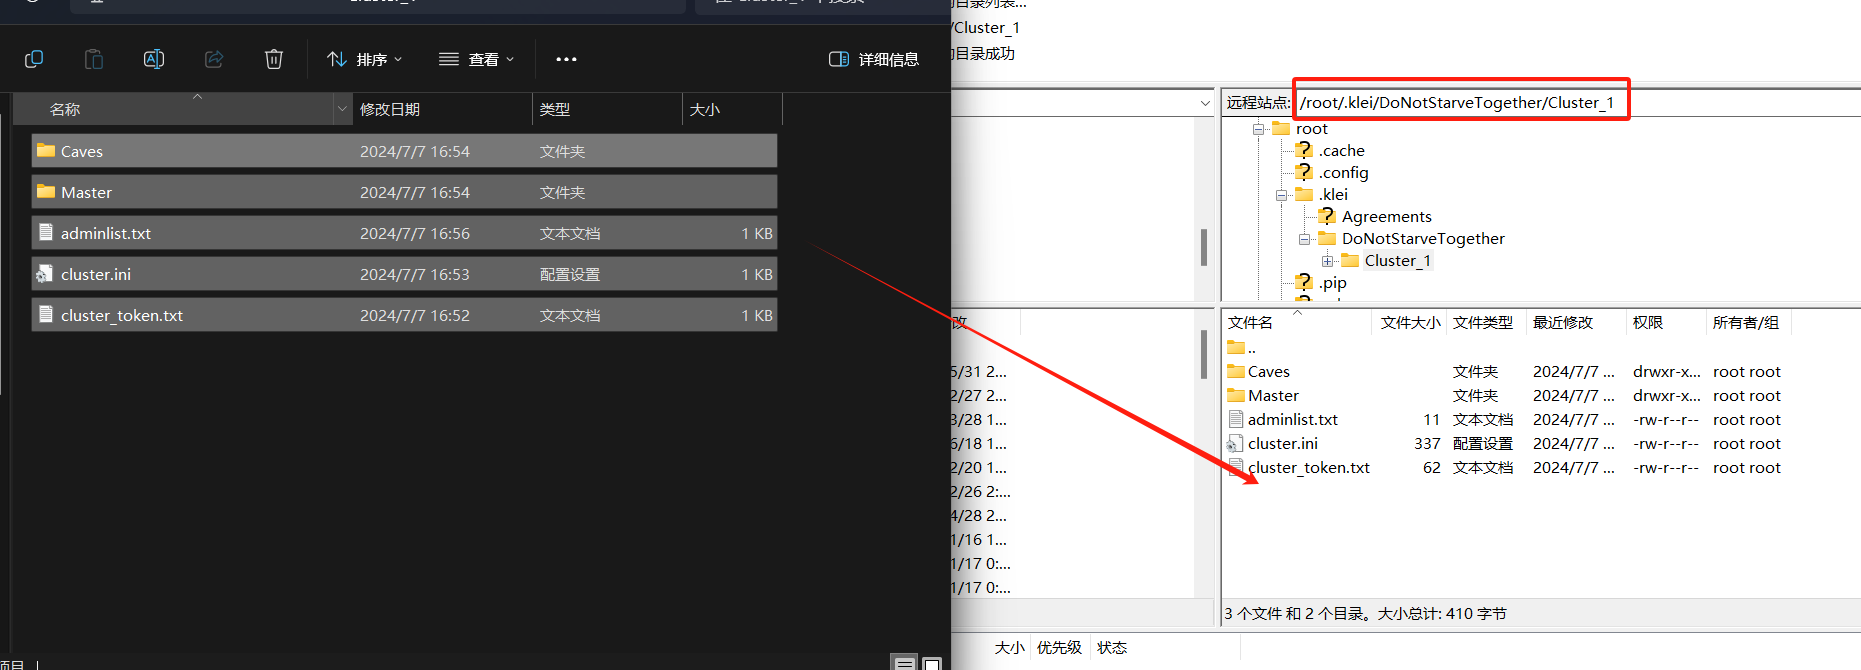Click the .pip folder icon in remote tree
1861x670 pixels.
coord(1304,282)
